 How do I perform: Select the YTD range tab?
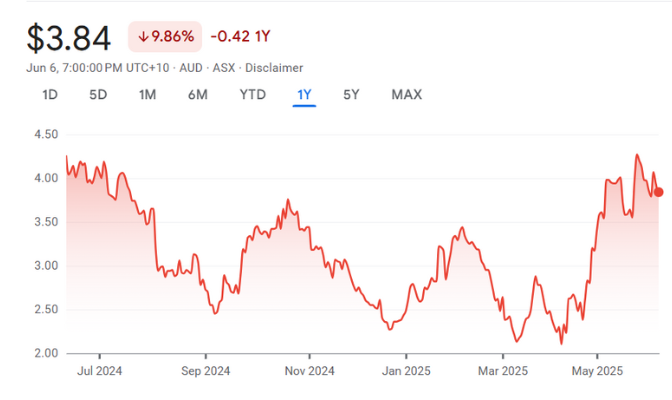pyautogui.click(x=252, y=95)
